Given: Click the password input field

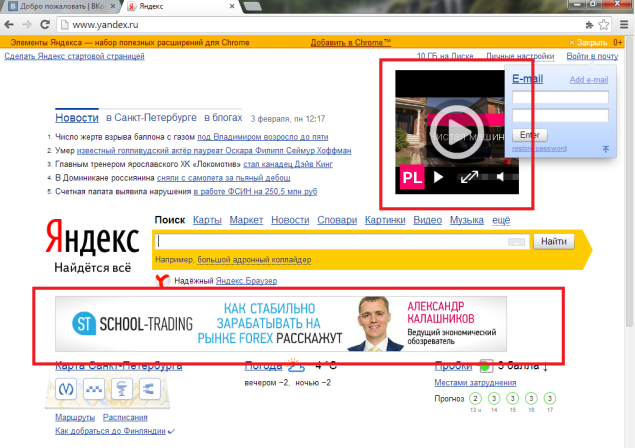Looking at the screenshot, I should point(560,115).
